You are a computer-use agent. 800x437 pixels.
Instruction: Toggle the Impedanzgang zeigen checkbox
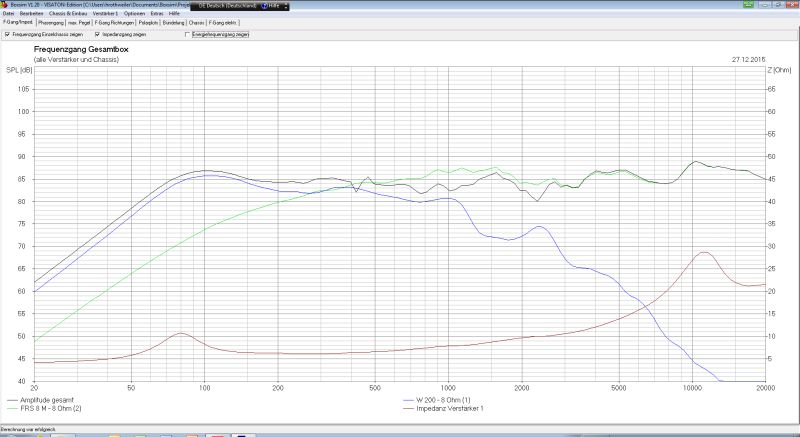96,34
